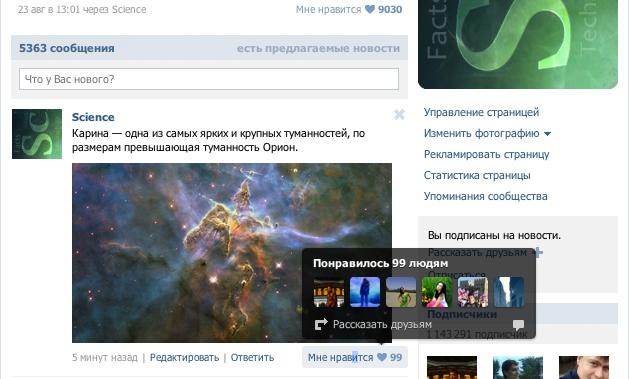This screenshot has width=629, height=379.
Task: Click the share arrow icon in the likes popup
Action: pyautogui.click(x=321, y=324)
